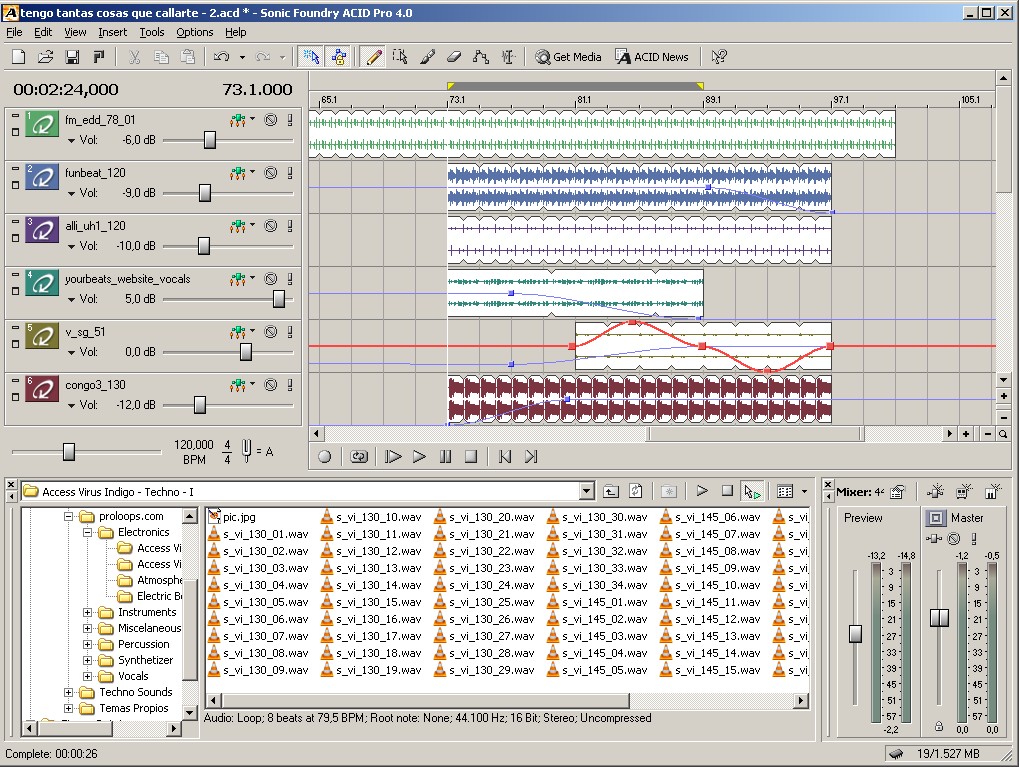1019x767 pixels.
Task: Click the ACID News button
Action: point(652,57)
